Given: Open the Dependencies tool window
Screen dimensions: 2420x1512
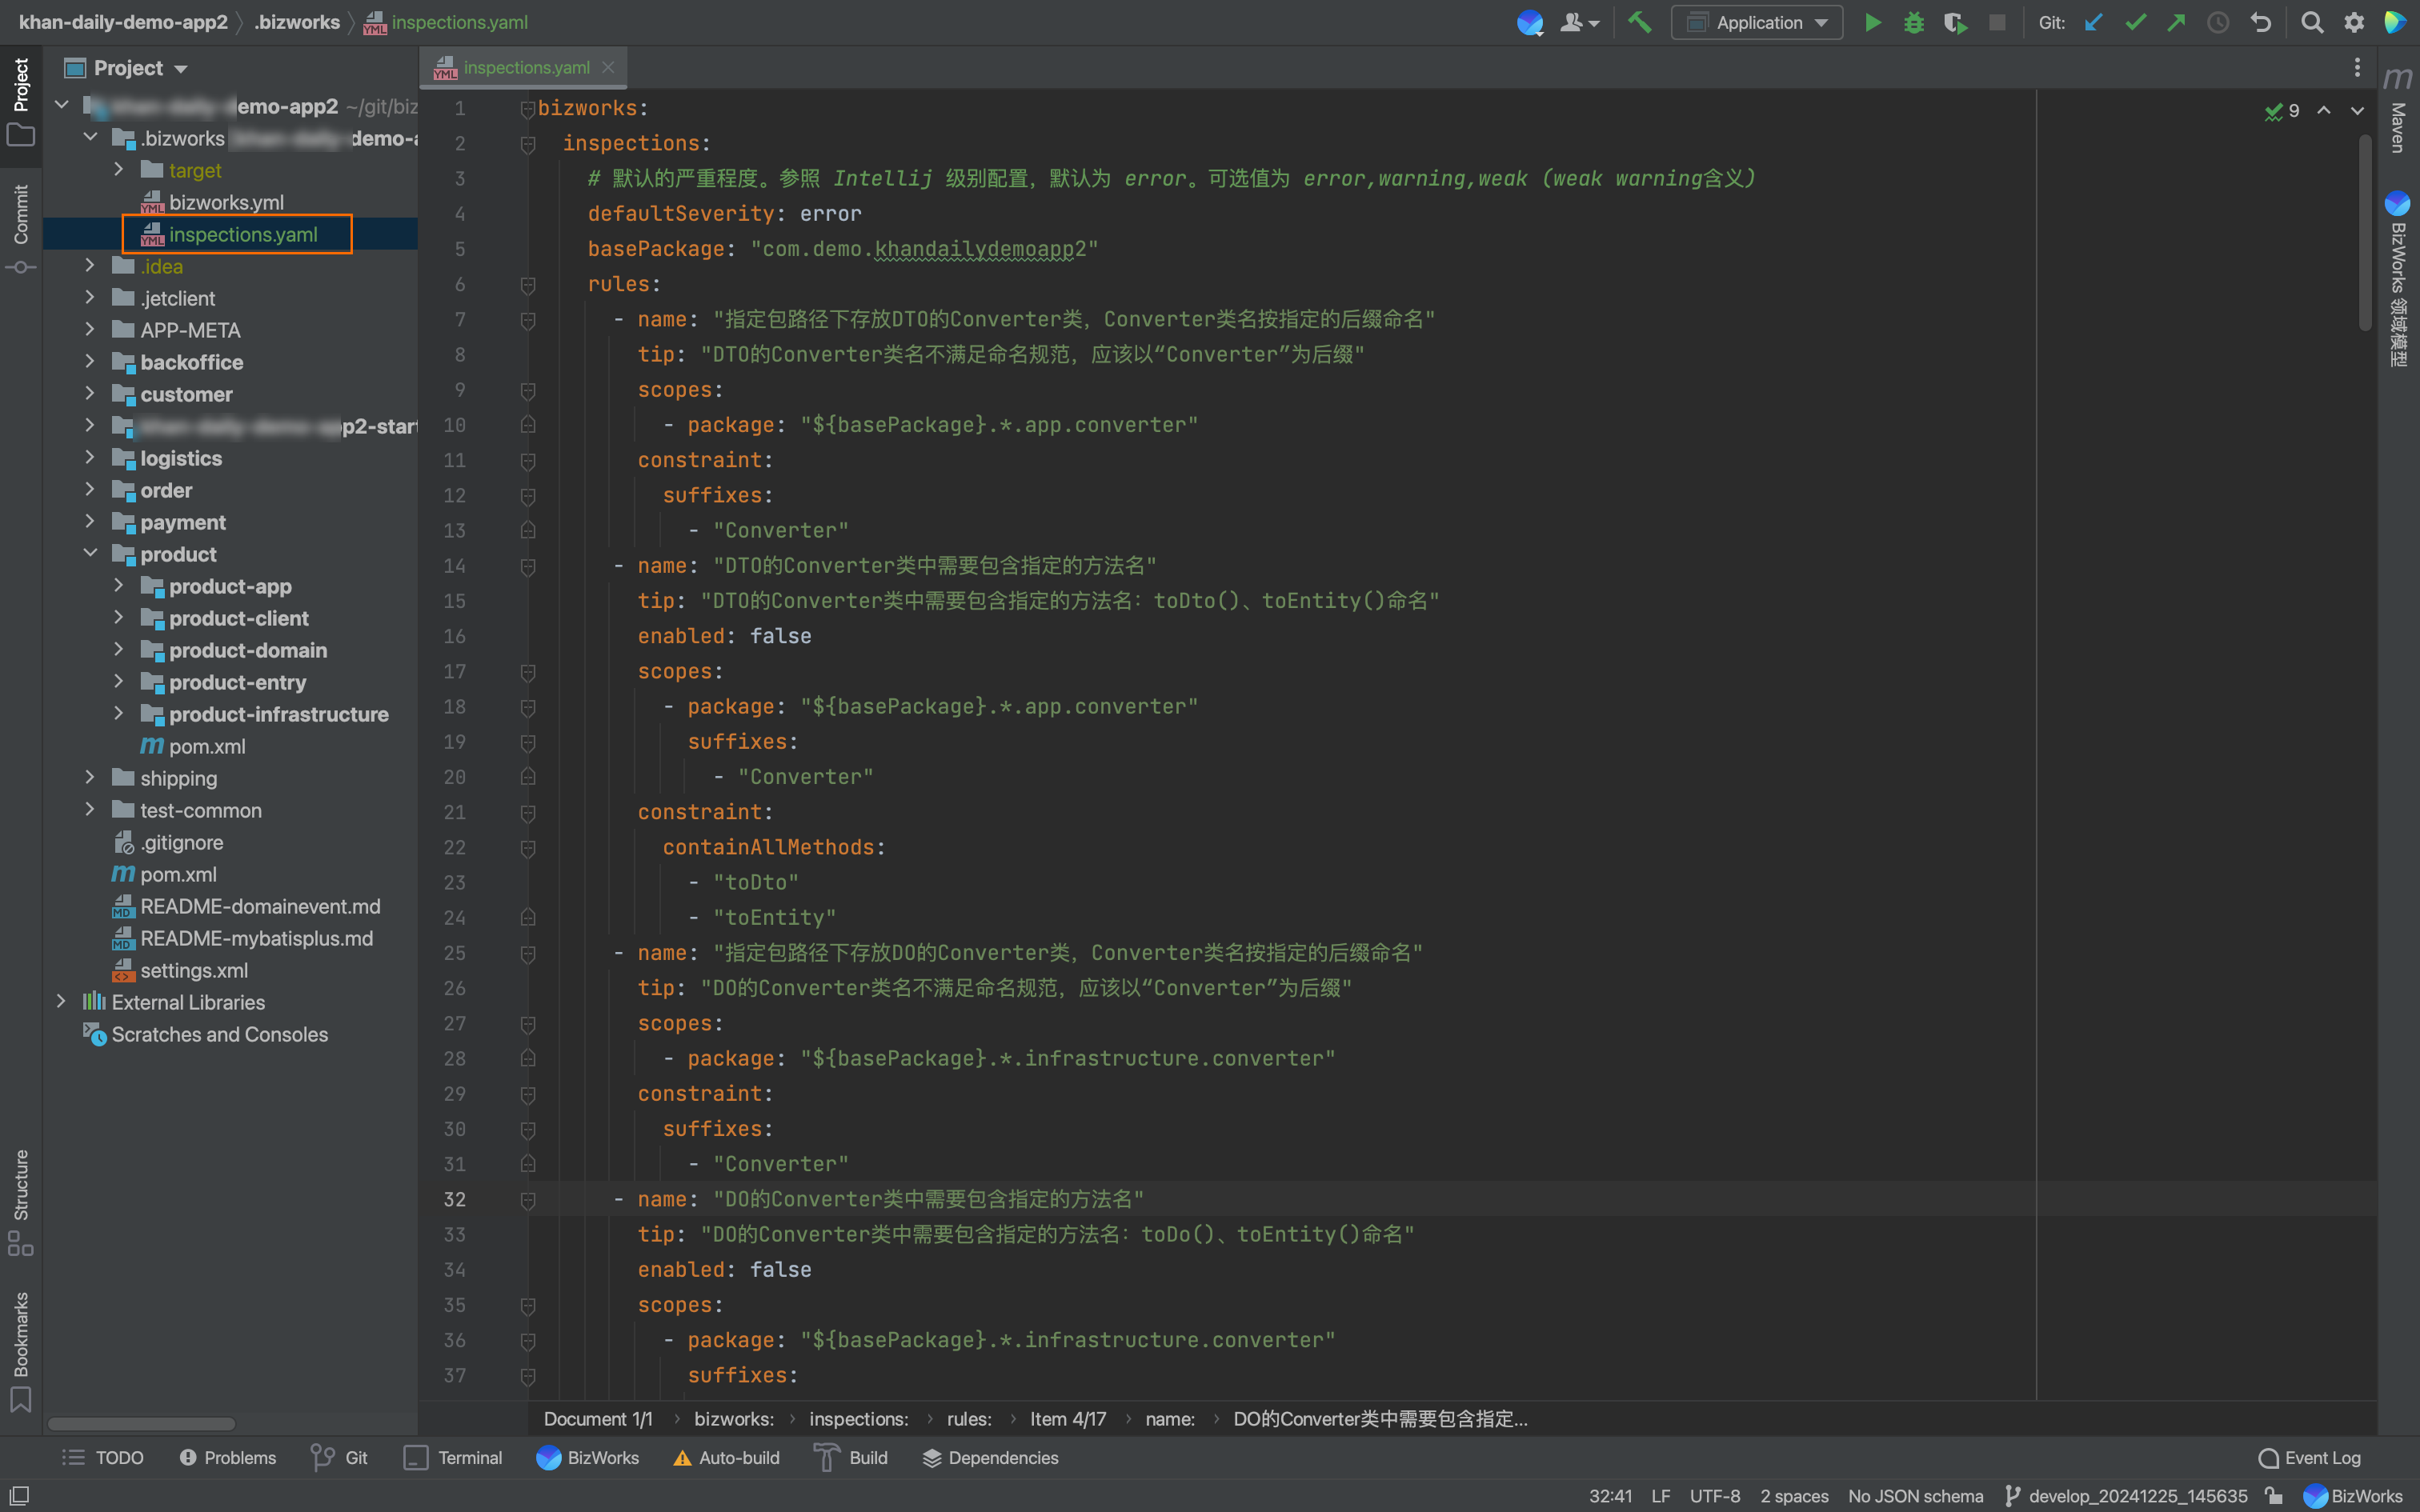Looking at the screenshot, I should point(990,1458).
